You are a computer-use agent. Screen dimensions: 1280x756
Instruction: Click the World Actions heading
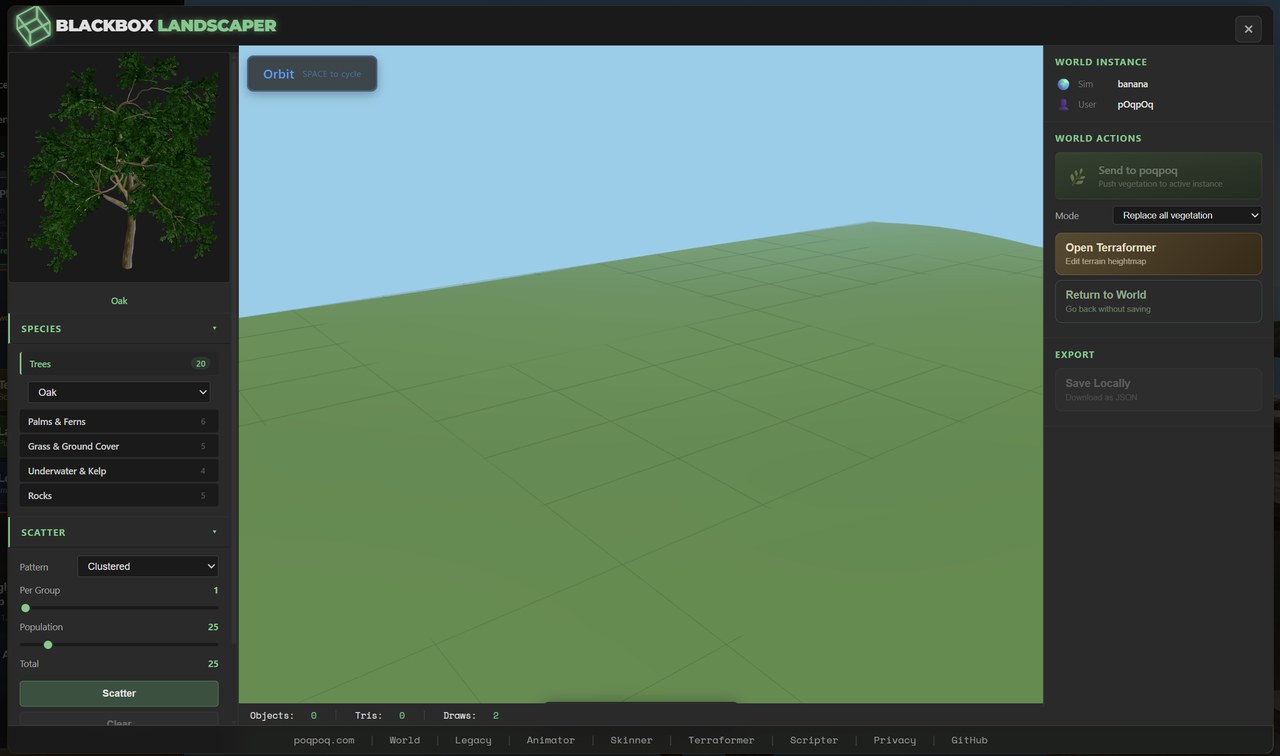tap(1098, 138)
